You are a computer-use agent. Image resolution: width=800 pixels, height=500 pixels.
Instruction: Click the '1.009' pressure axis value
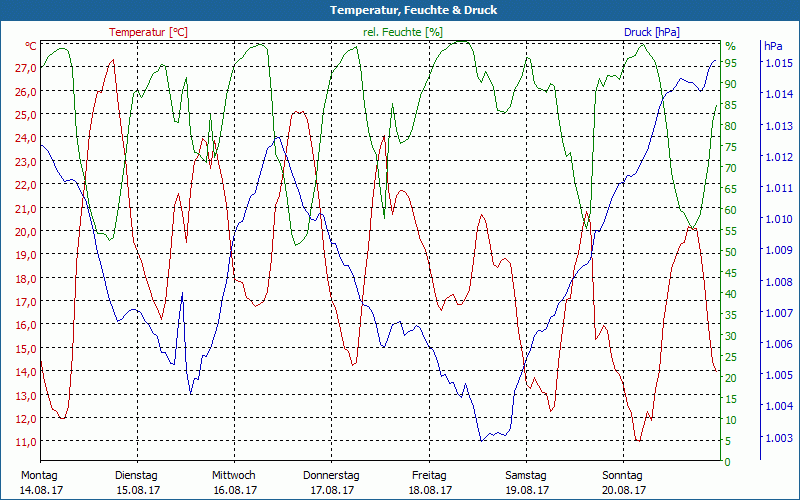click(x=779, y=250)
